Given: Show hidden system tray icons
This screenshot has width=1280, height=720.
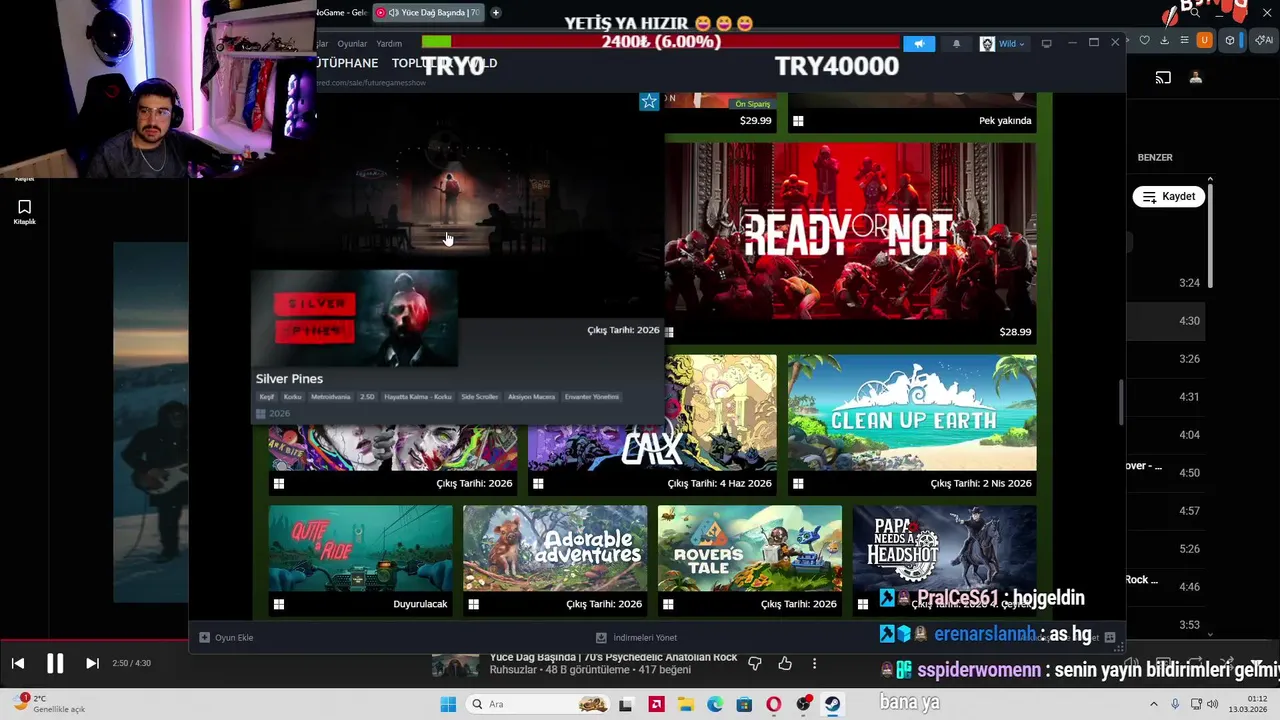Looking at the screenshot, I should [1156, 705].
